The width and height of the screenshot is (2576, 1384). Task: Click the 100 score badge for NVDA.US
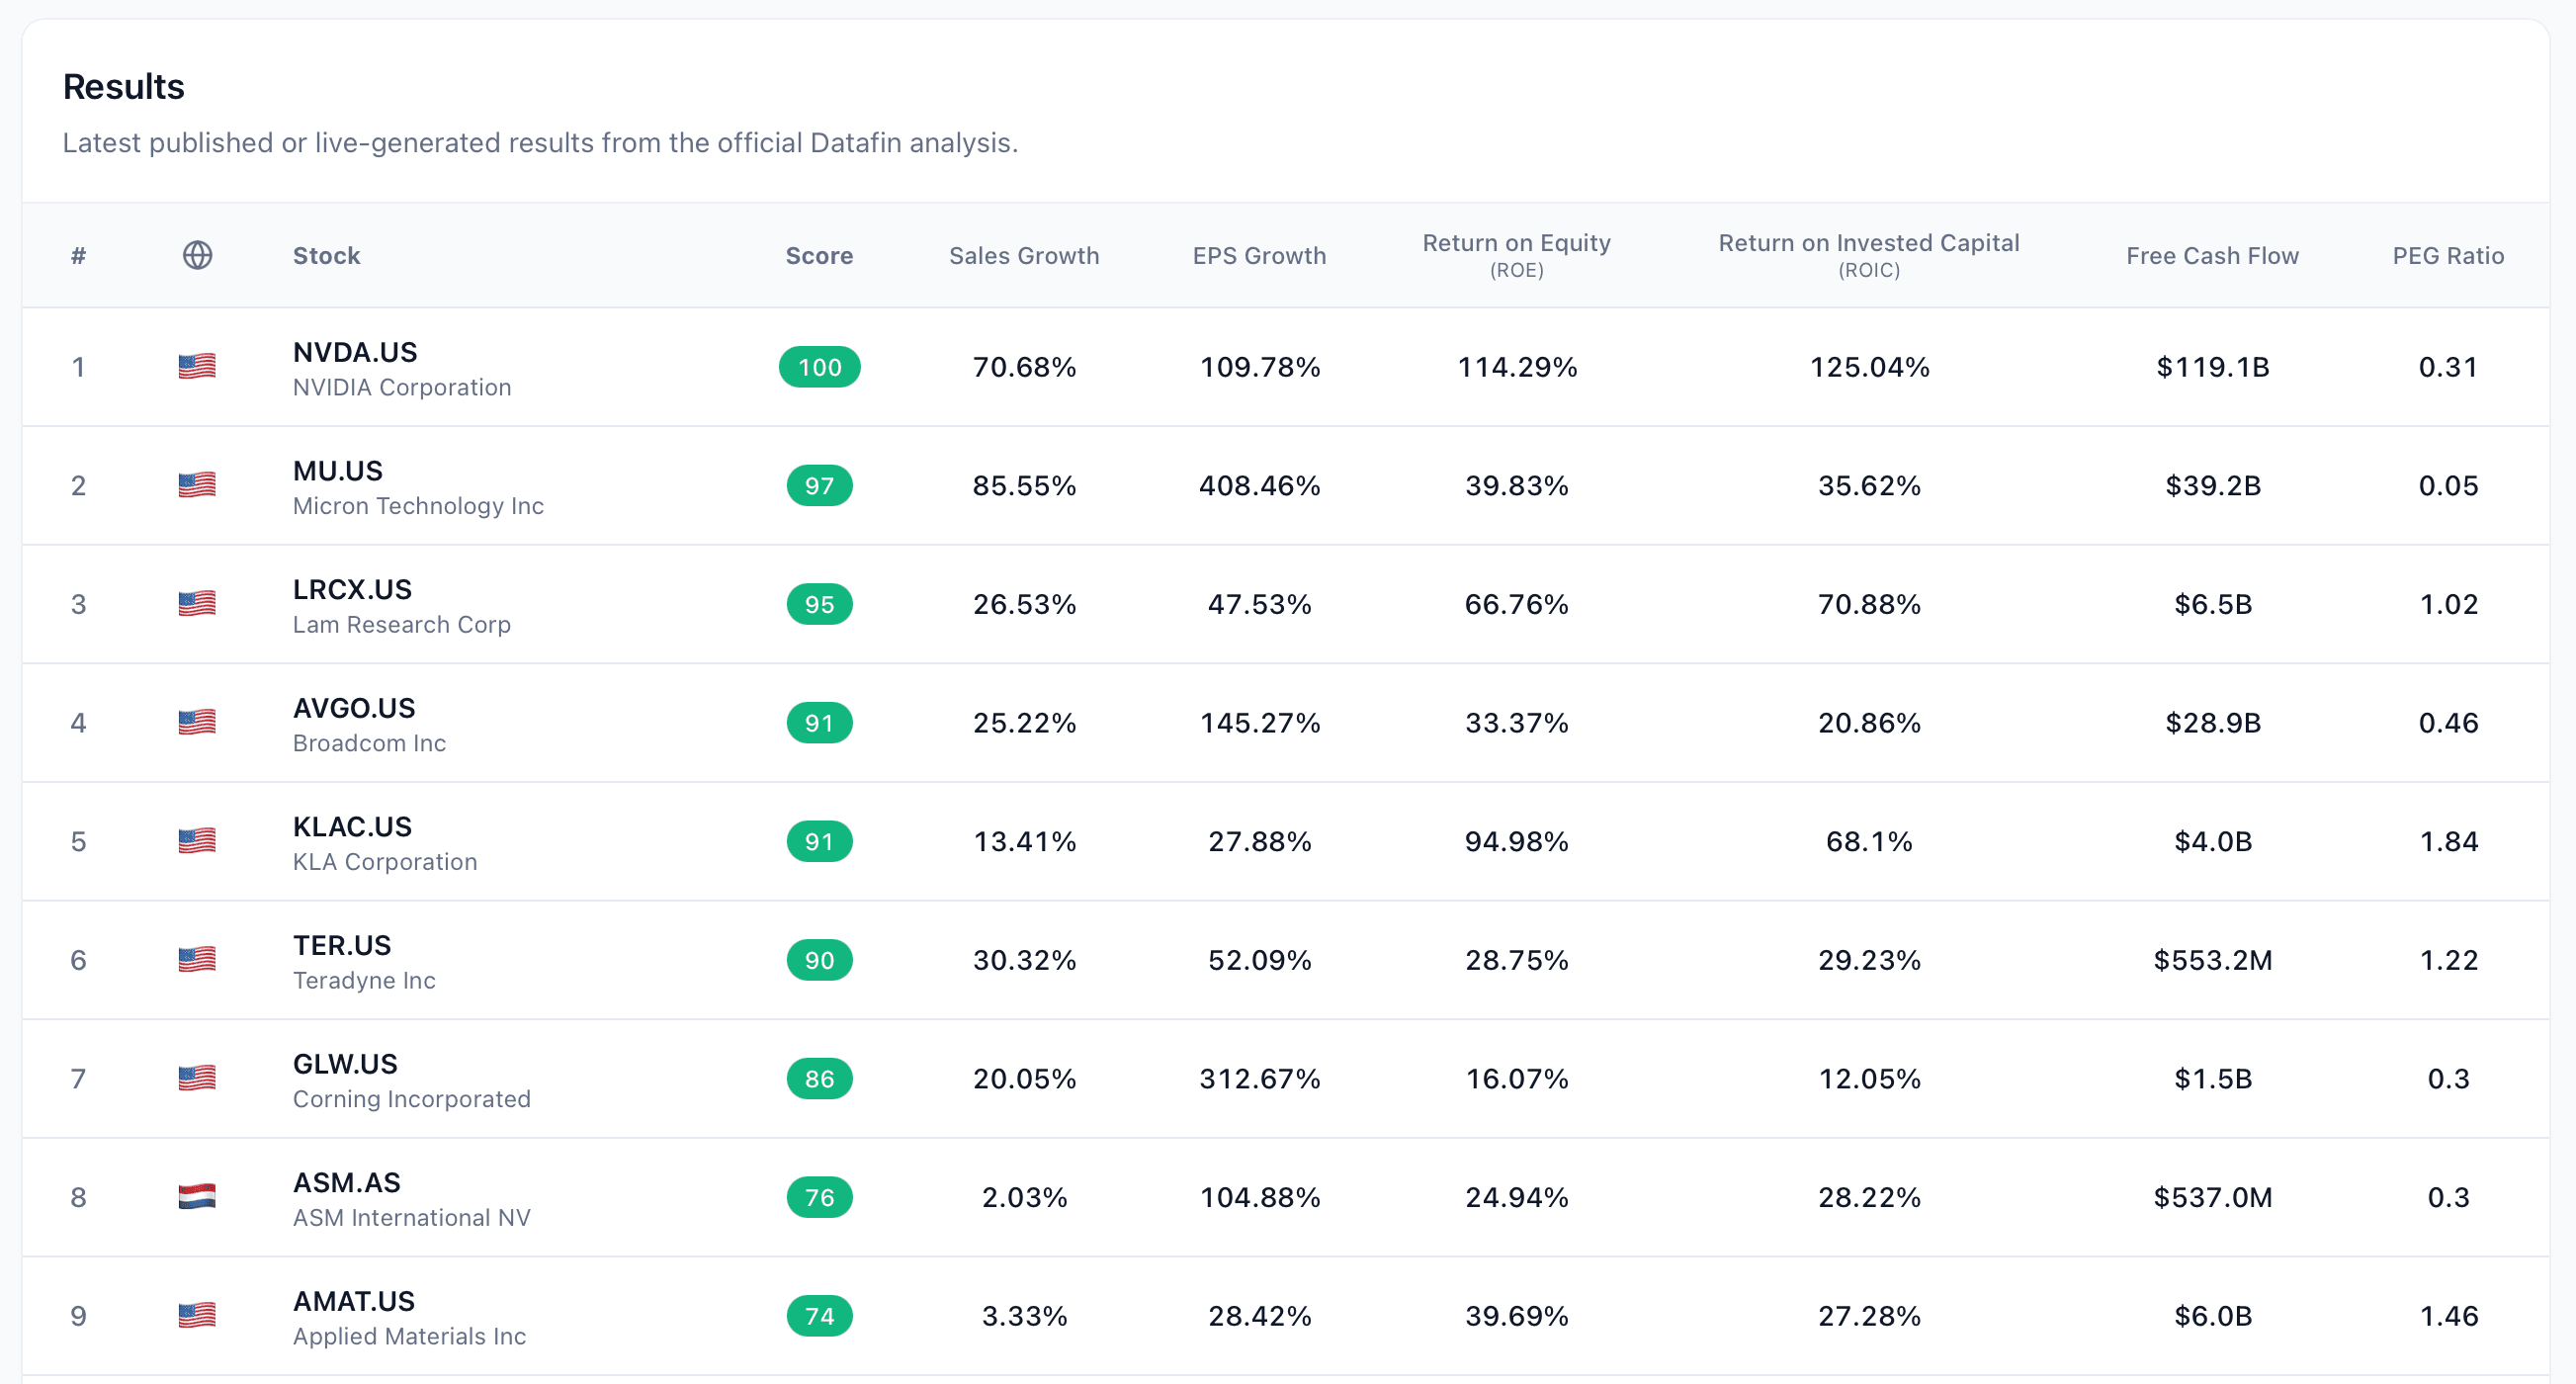click(x=819, y=367)
